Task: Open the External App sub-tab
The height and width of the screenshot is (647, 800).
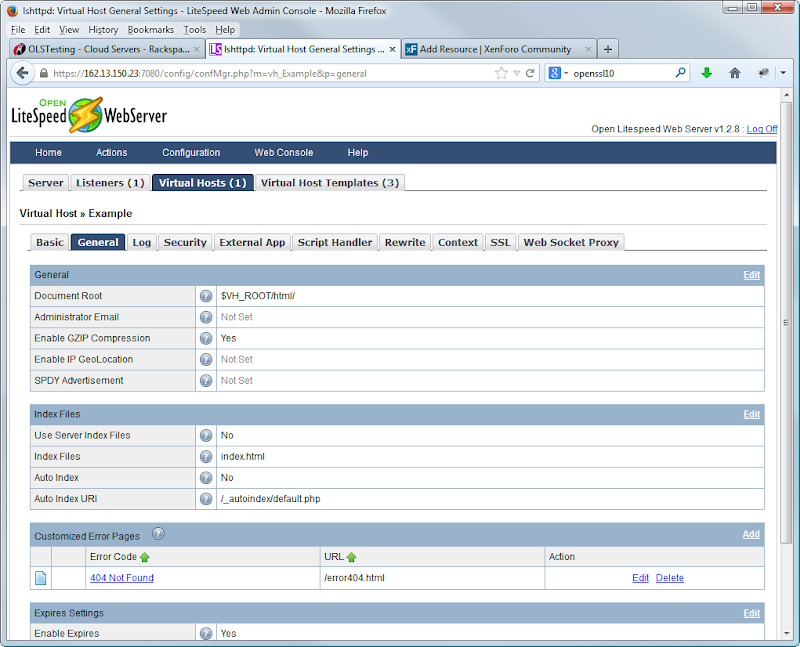Action: 252,242
